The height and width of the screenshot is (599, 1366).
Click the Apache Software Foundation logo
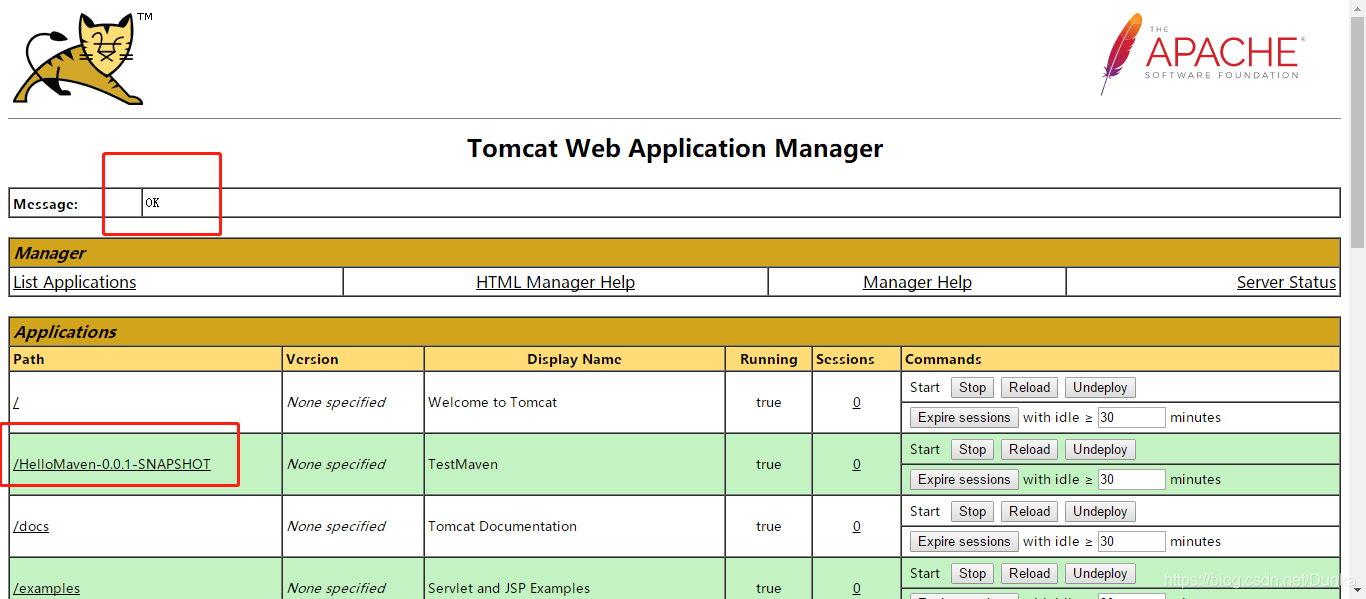click(x=1201, y=54)
